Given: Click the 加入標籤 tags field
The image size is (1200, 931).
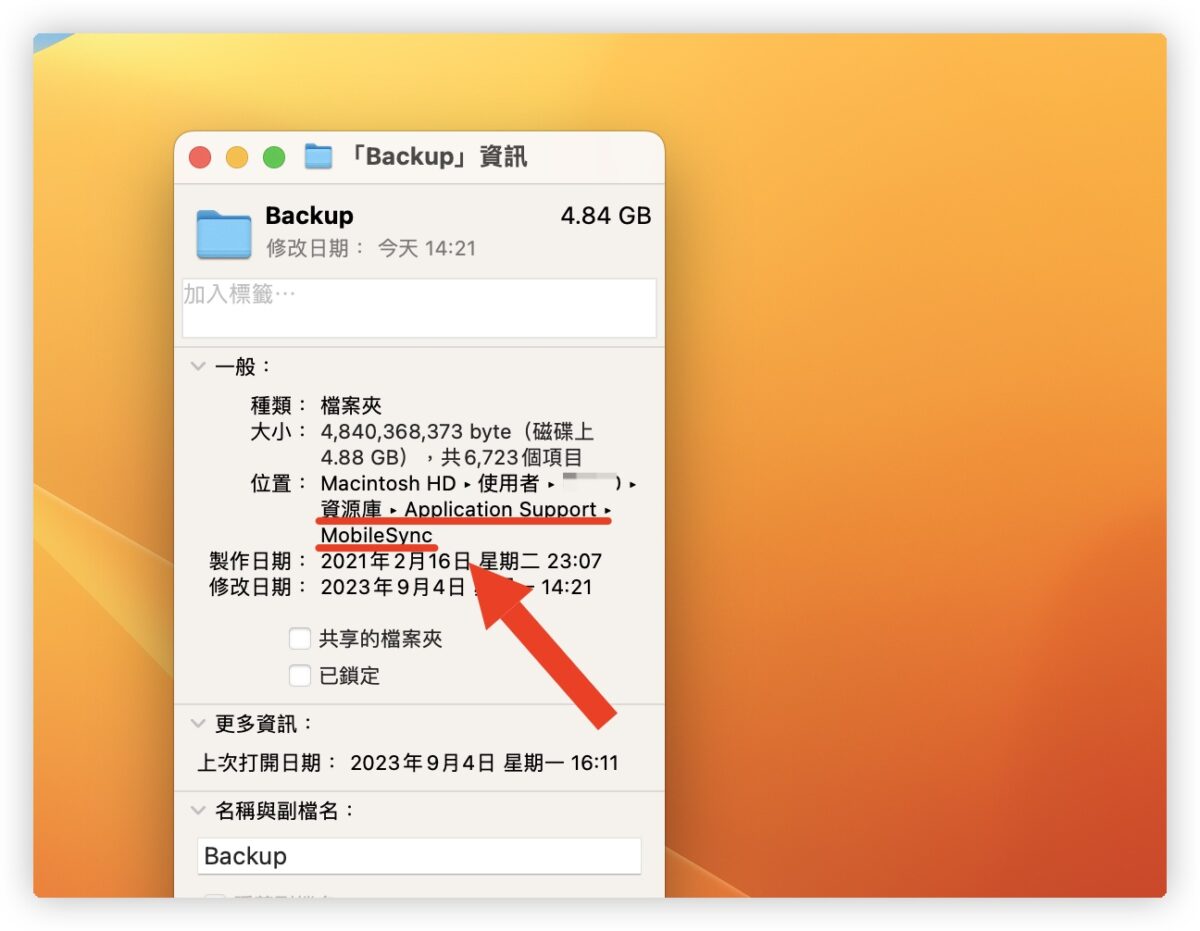Looking at the screenshot, I should pyautogui.click(x=419, y=308).
